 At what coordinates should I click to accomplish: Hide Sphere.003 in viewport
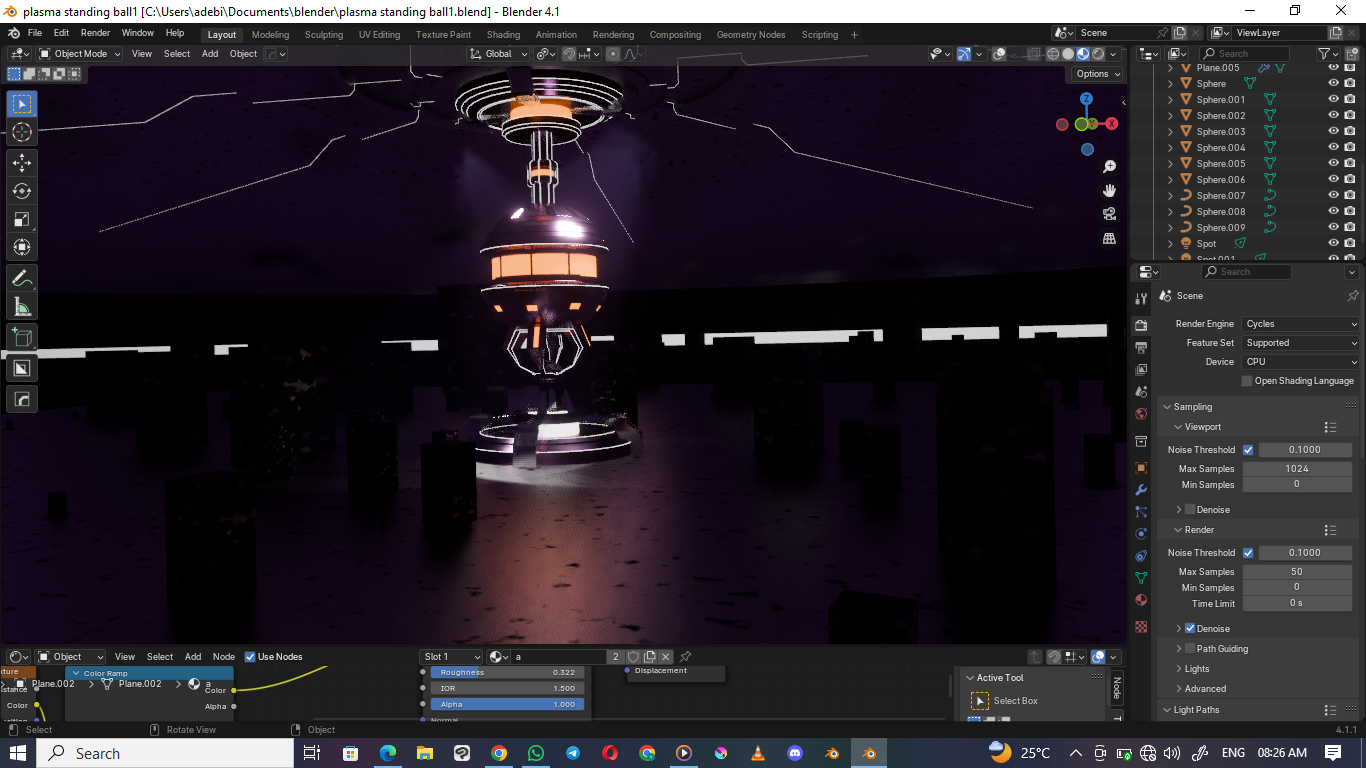(1333, 132)
